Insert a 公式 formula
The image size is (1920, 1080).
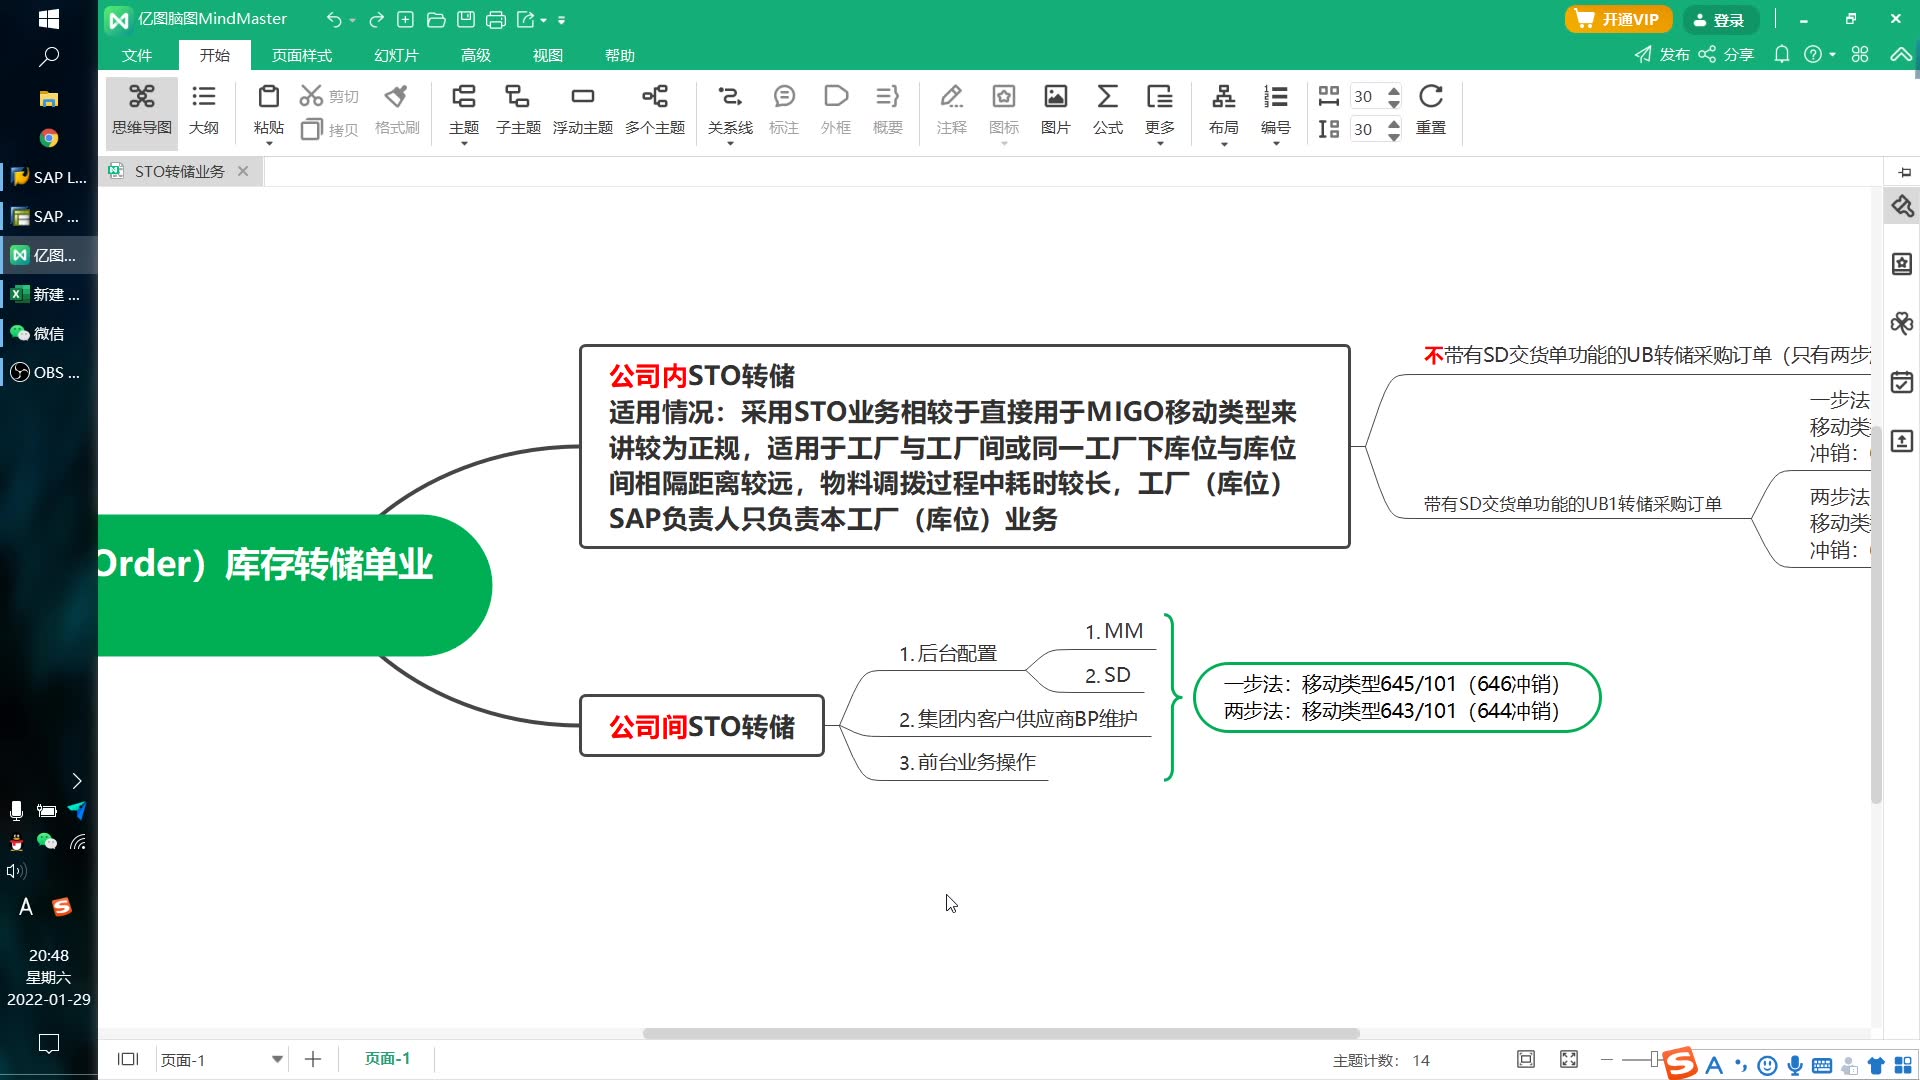1108,110
